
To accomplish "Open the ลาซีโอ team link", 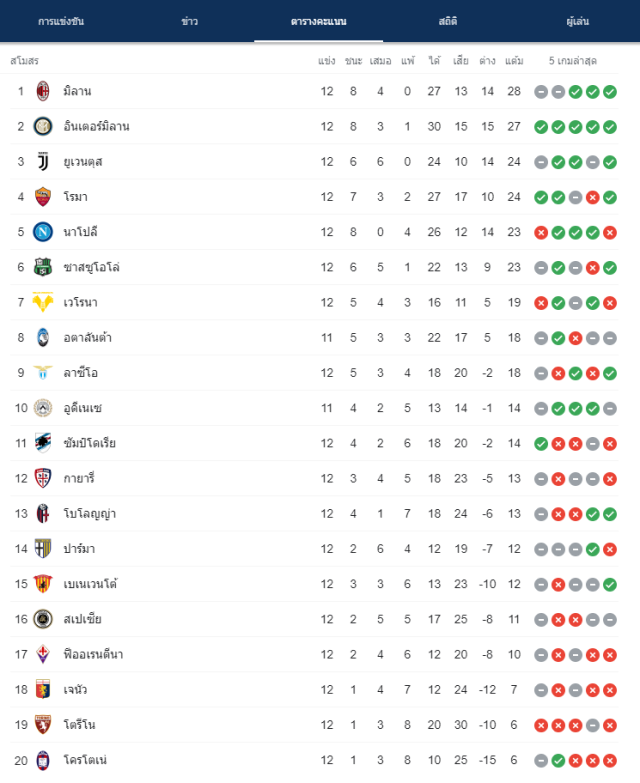I will pos(80,373).
